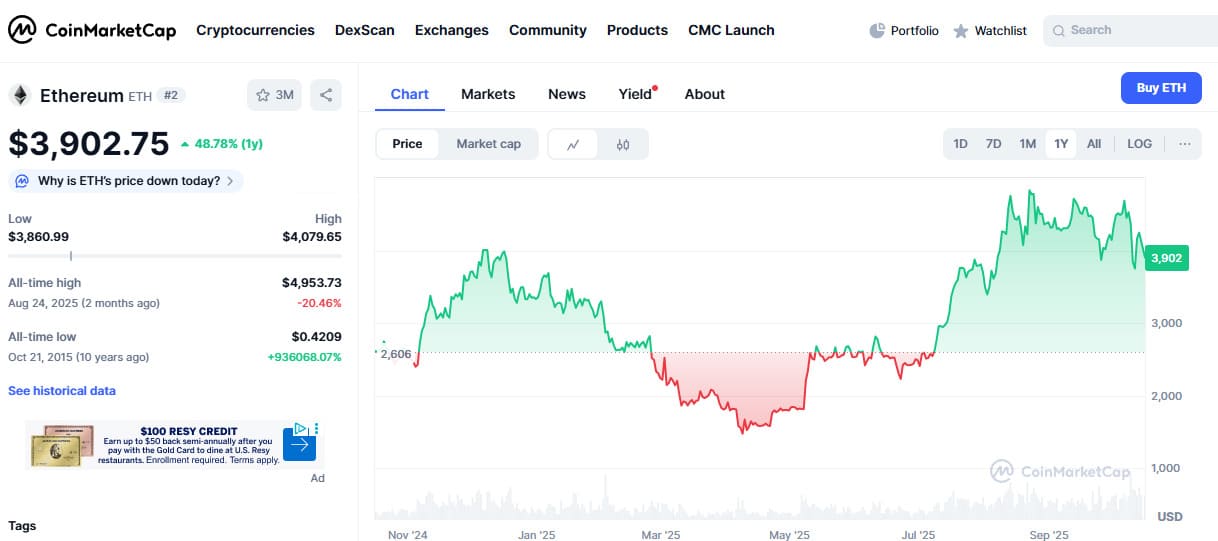
Task: Open the Yield tab
Action: (x=635, y=94)
